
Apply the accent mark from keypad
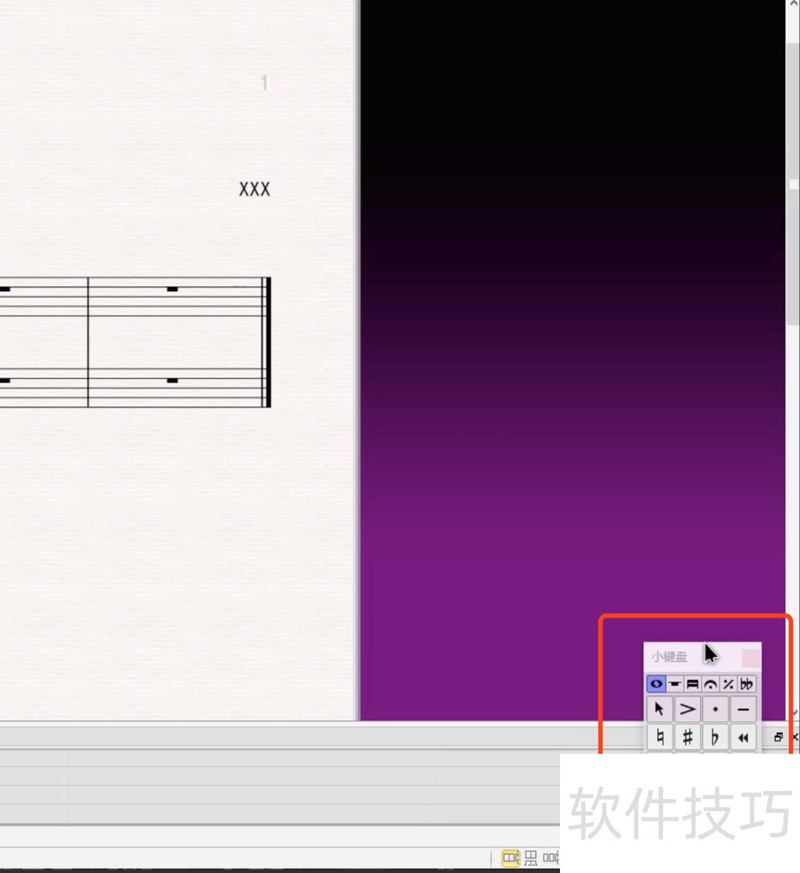688,709
